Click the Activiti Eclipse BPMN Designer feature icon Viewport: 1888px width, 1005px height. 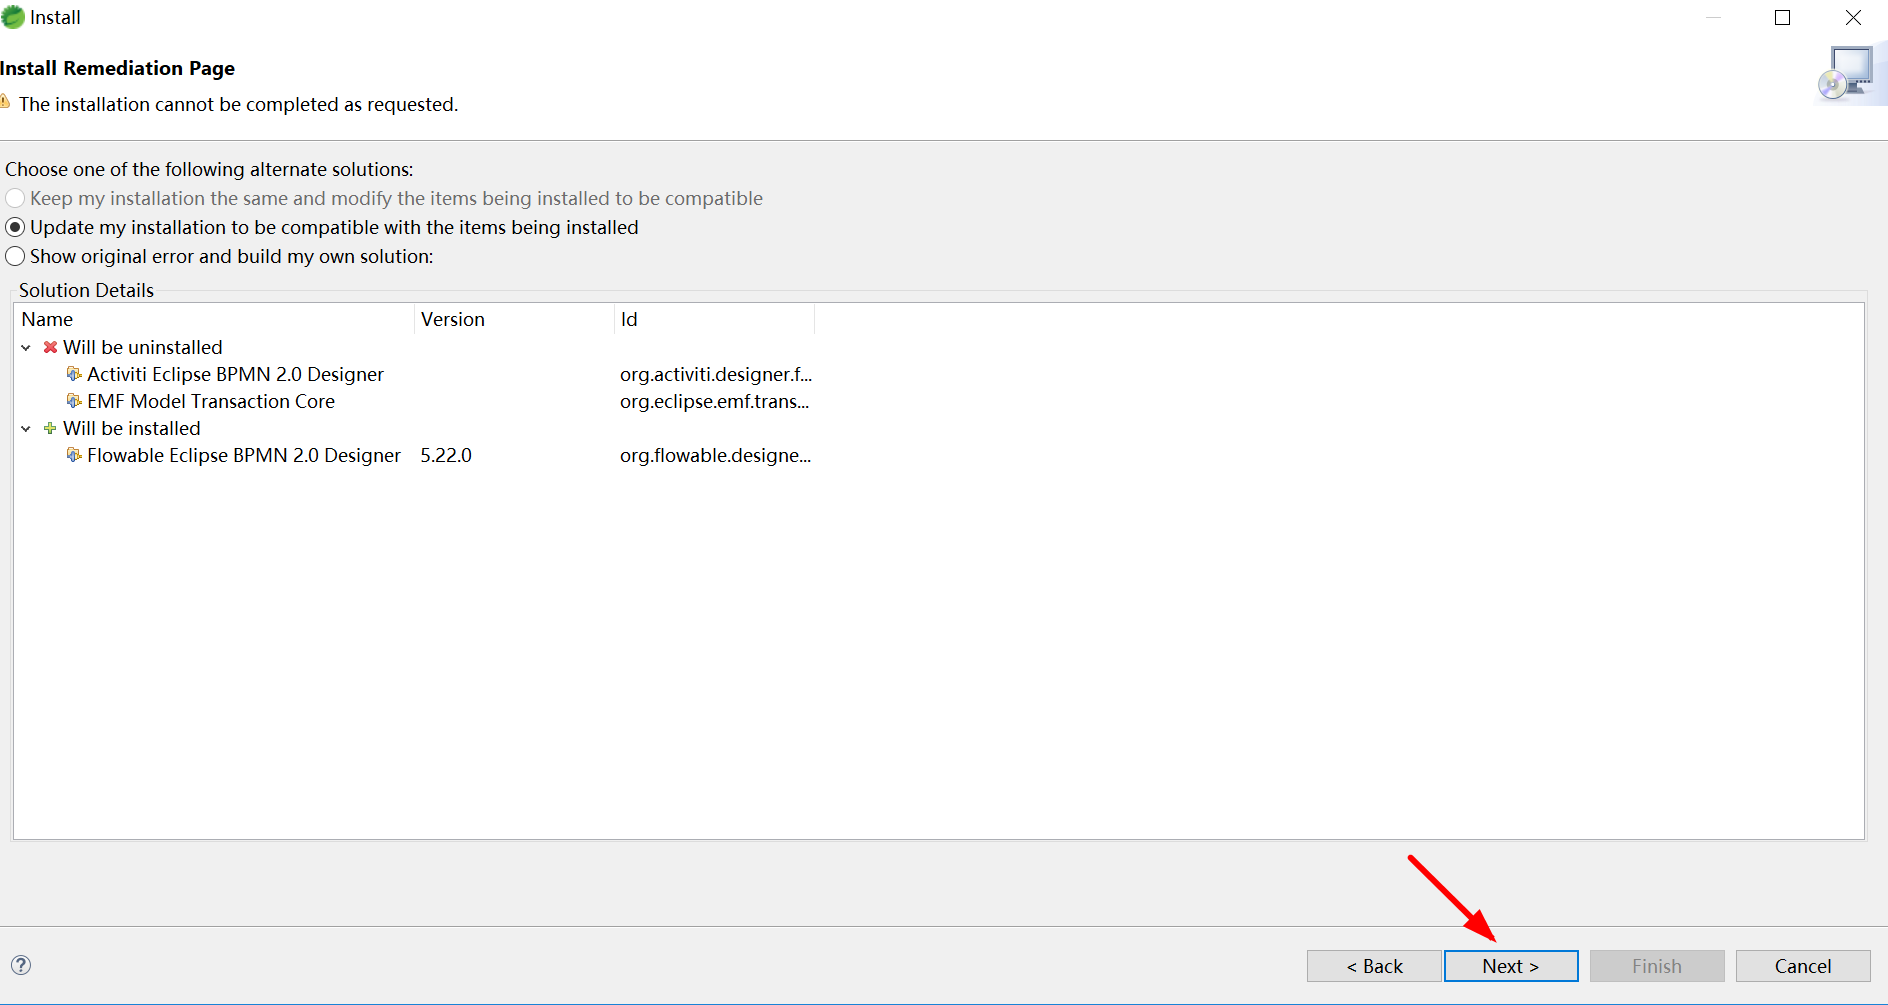[74, 374]
